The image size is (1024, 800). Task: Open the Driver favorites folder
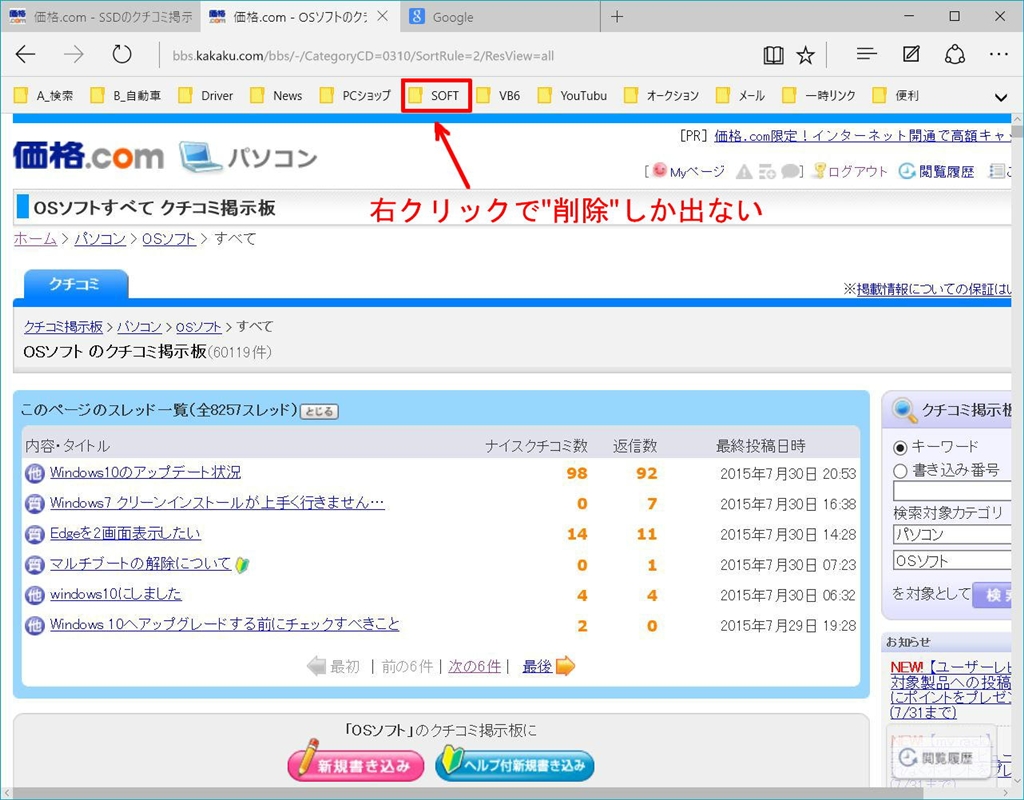(206, 96)
